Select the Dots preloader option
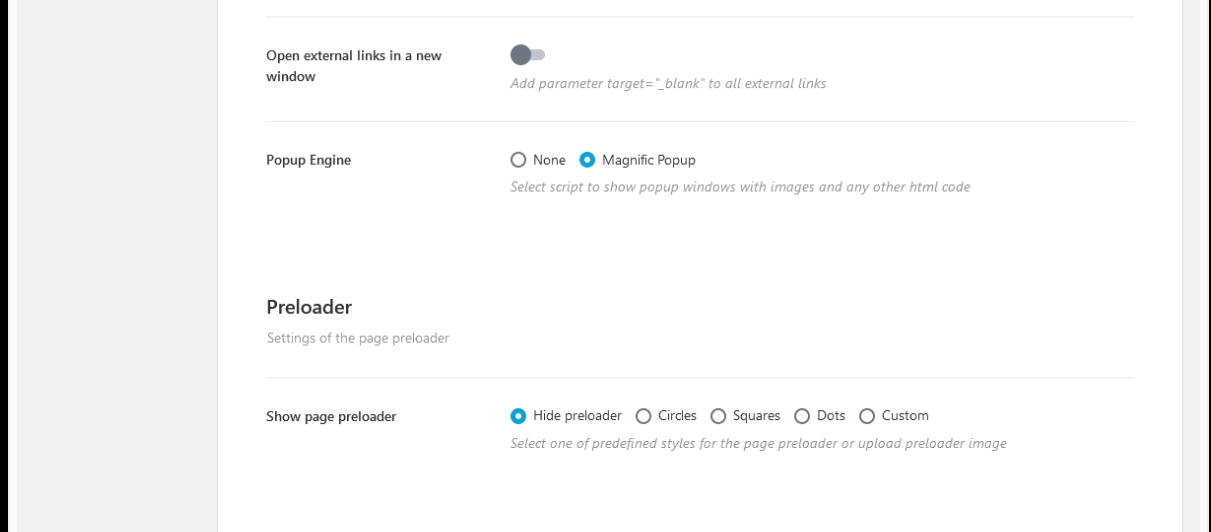This screenshot has width=1211, height=532. pos(802,416)
